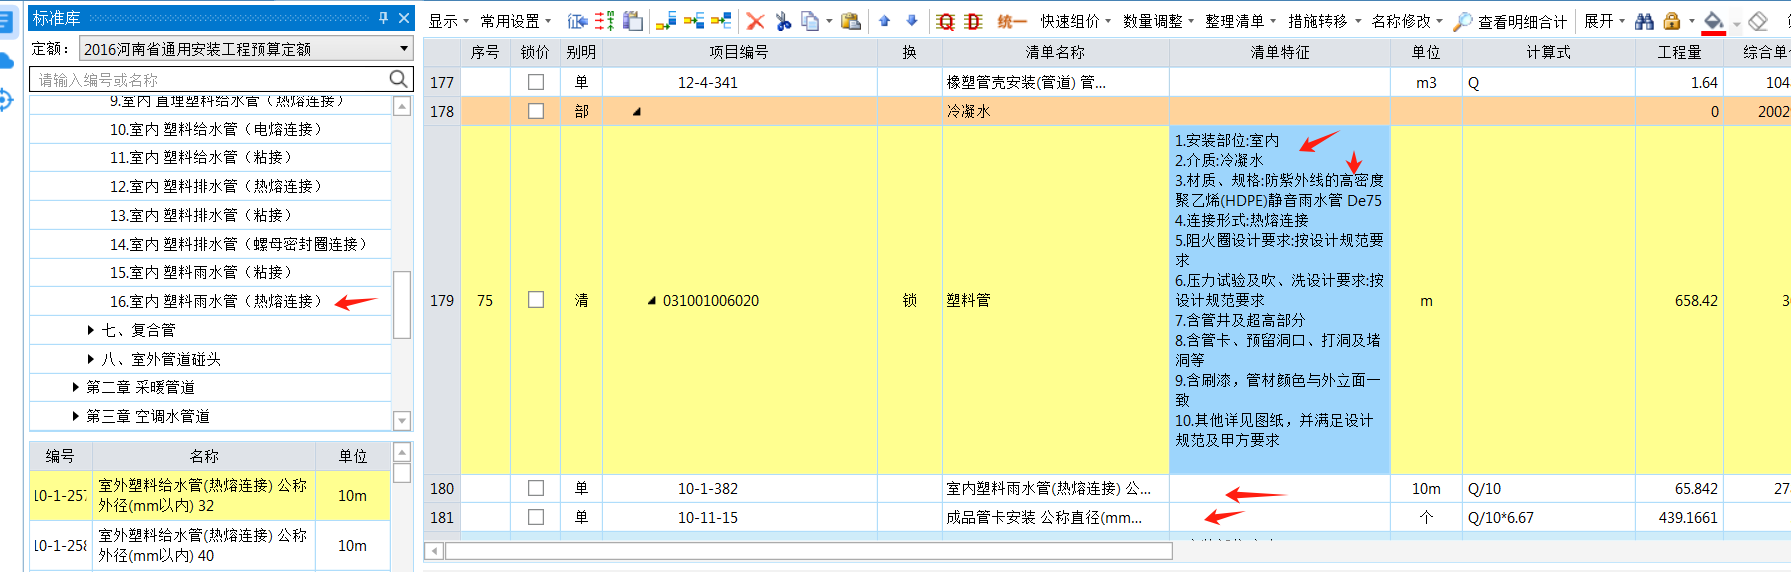Image resolution: width=1791 pixels, height=572 pixels.
Task: Collapse the 冷凝水 section triangle in row 178
Action: point(637,111)
